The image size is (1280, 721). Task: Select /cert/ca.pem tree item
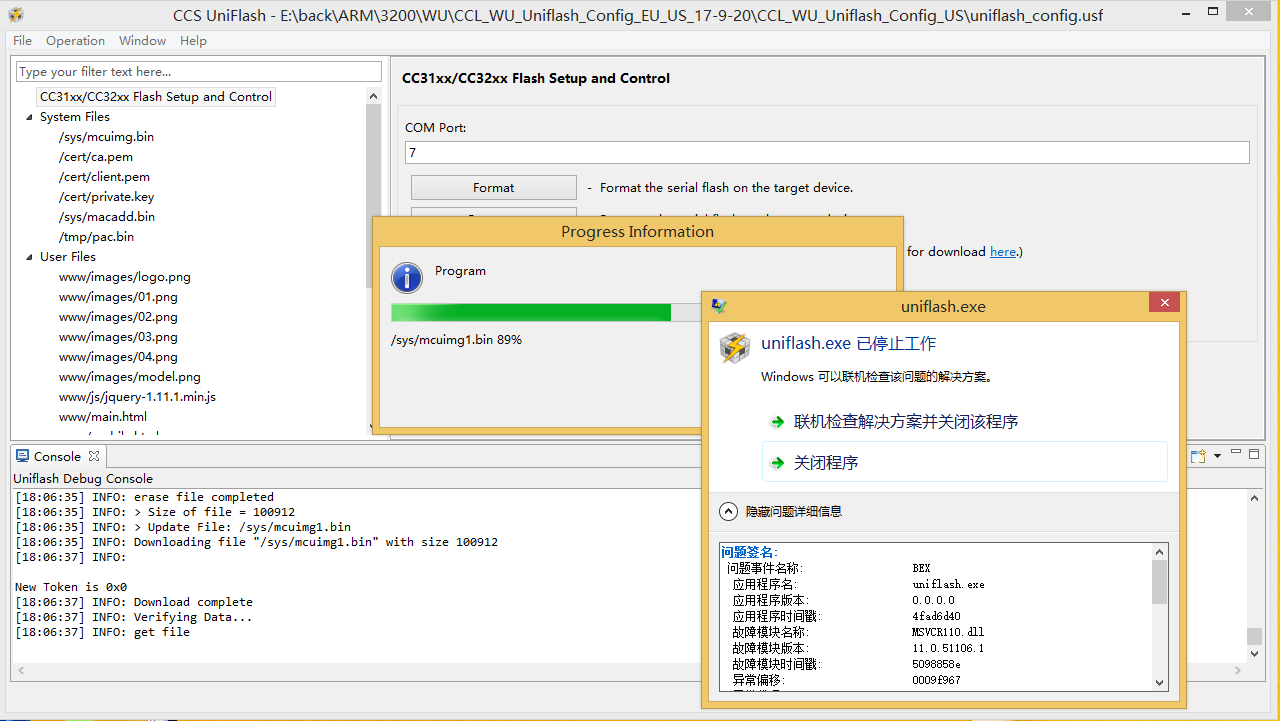pyautogui.click(x=95, y=157)
